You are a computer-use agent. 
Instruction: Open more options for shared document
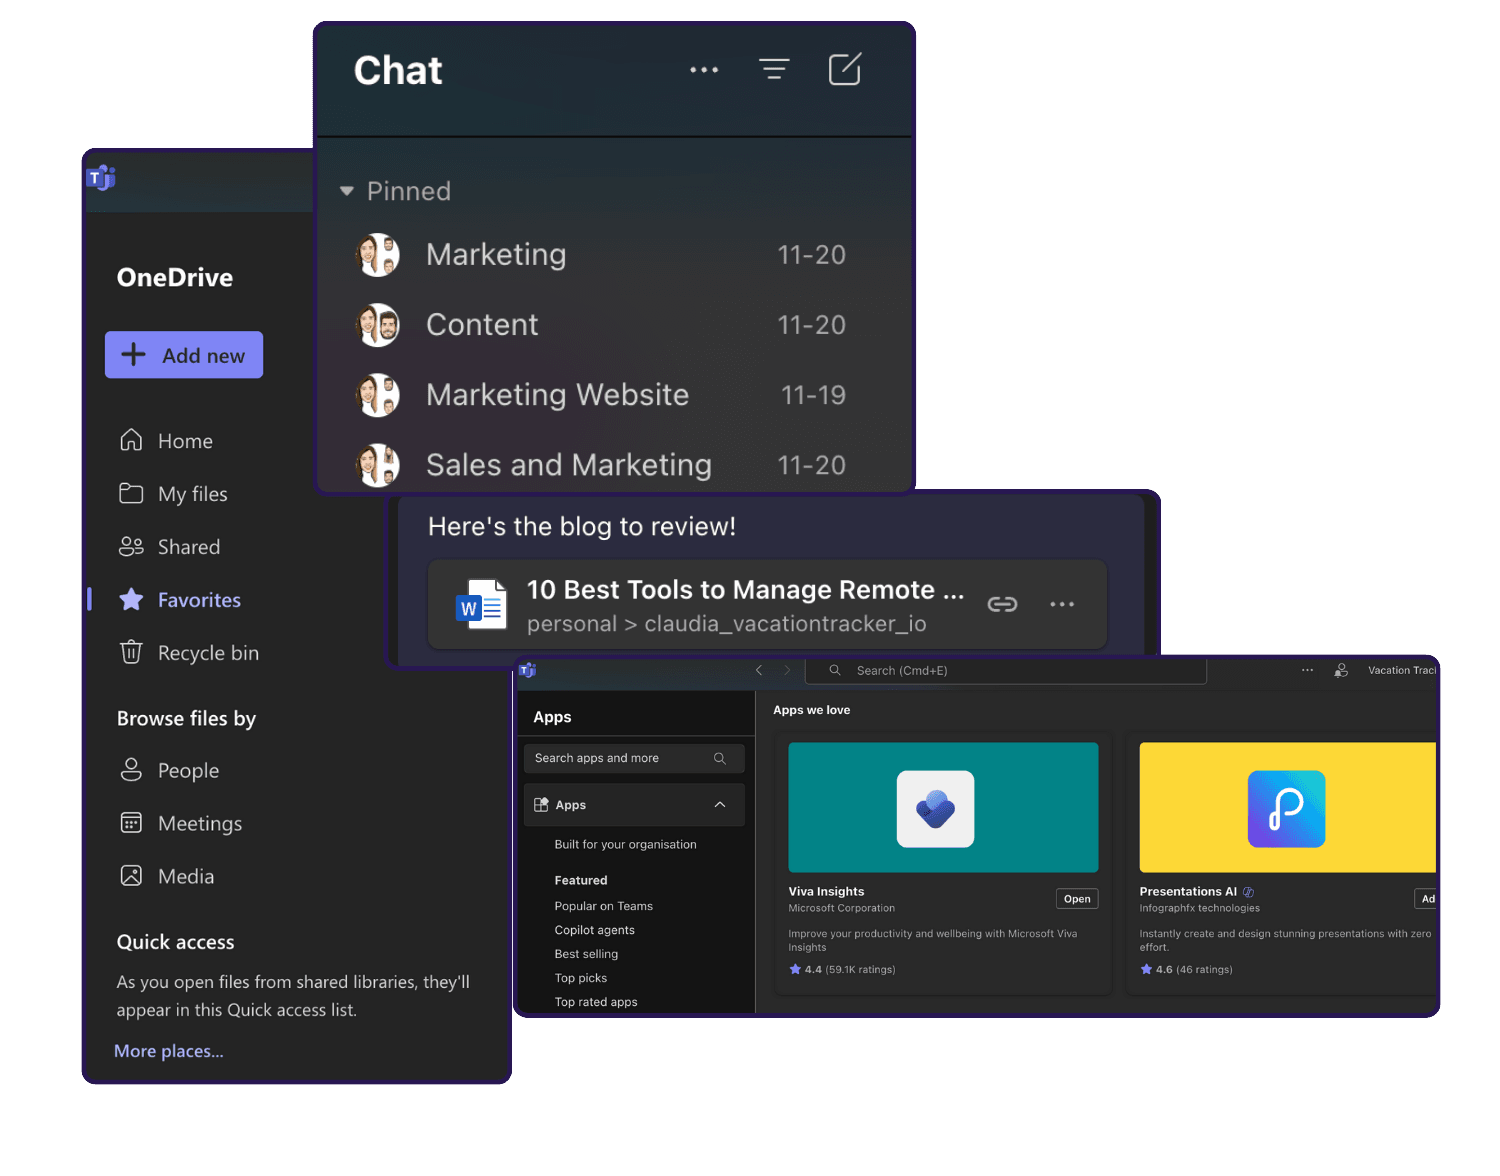1062,604
